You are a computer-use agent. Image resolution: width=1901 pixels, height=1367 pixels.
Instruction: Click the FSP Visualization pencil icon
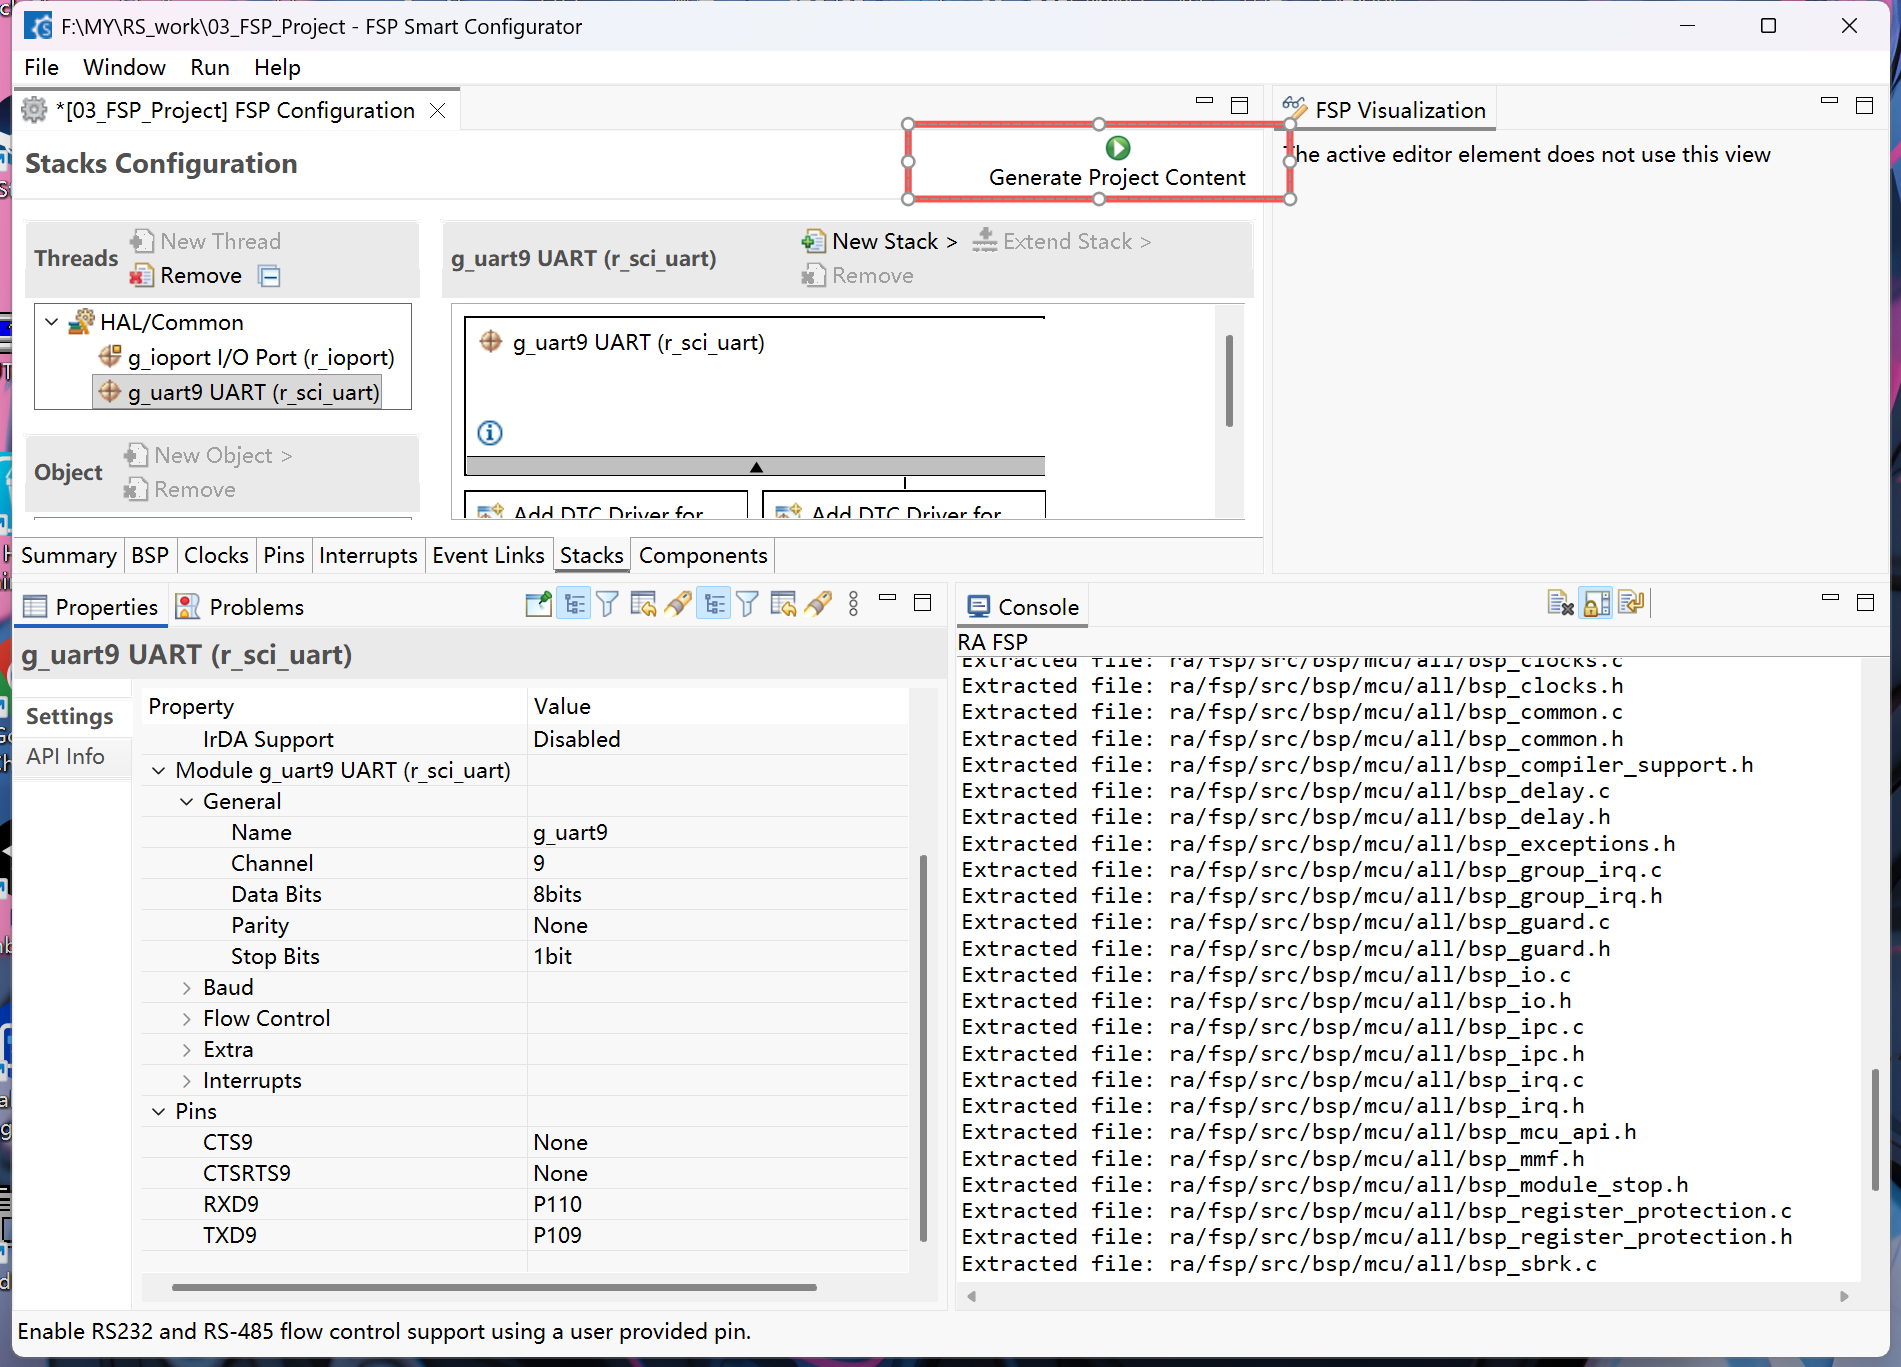tap(1295, 108)
